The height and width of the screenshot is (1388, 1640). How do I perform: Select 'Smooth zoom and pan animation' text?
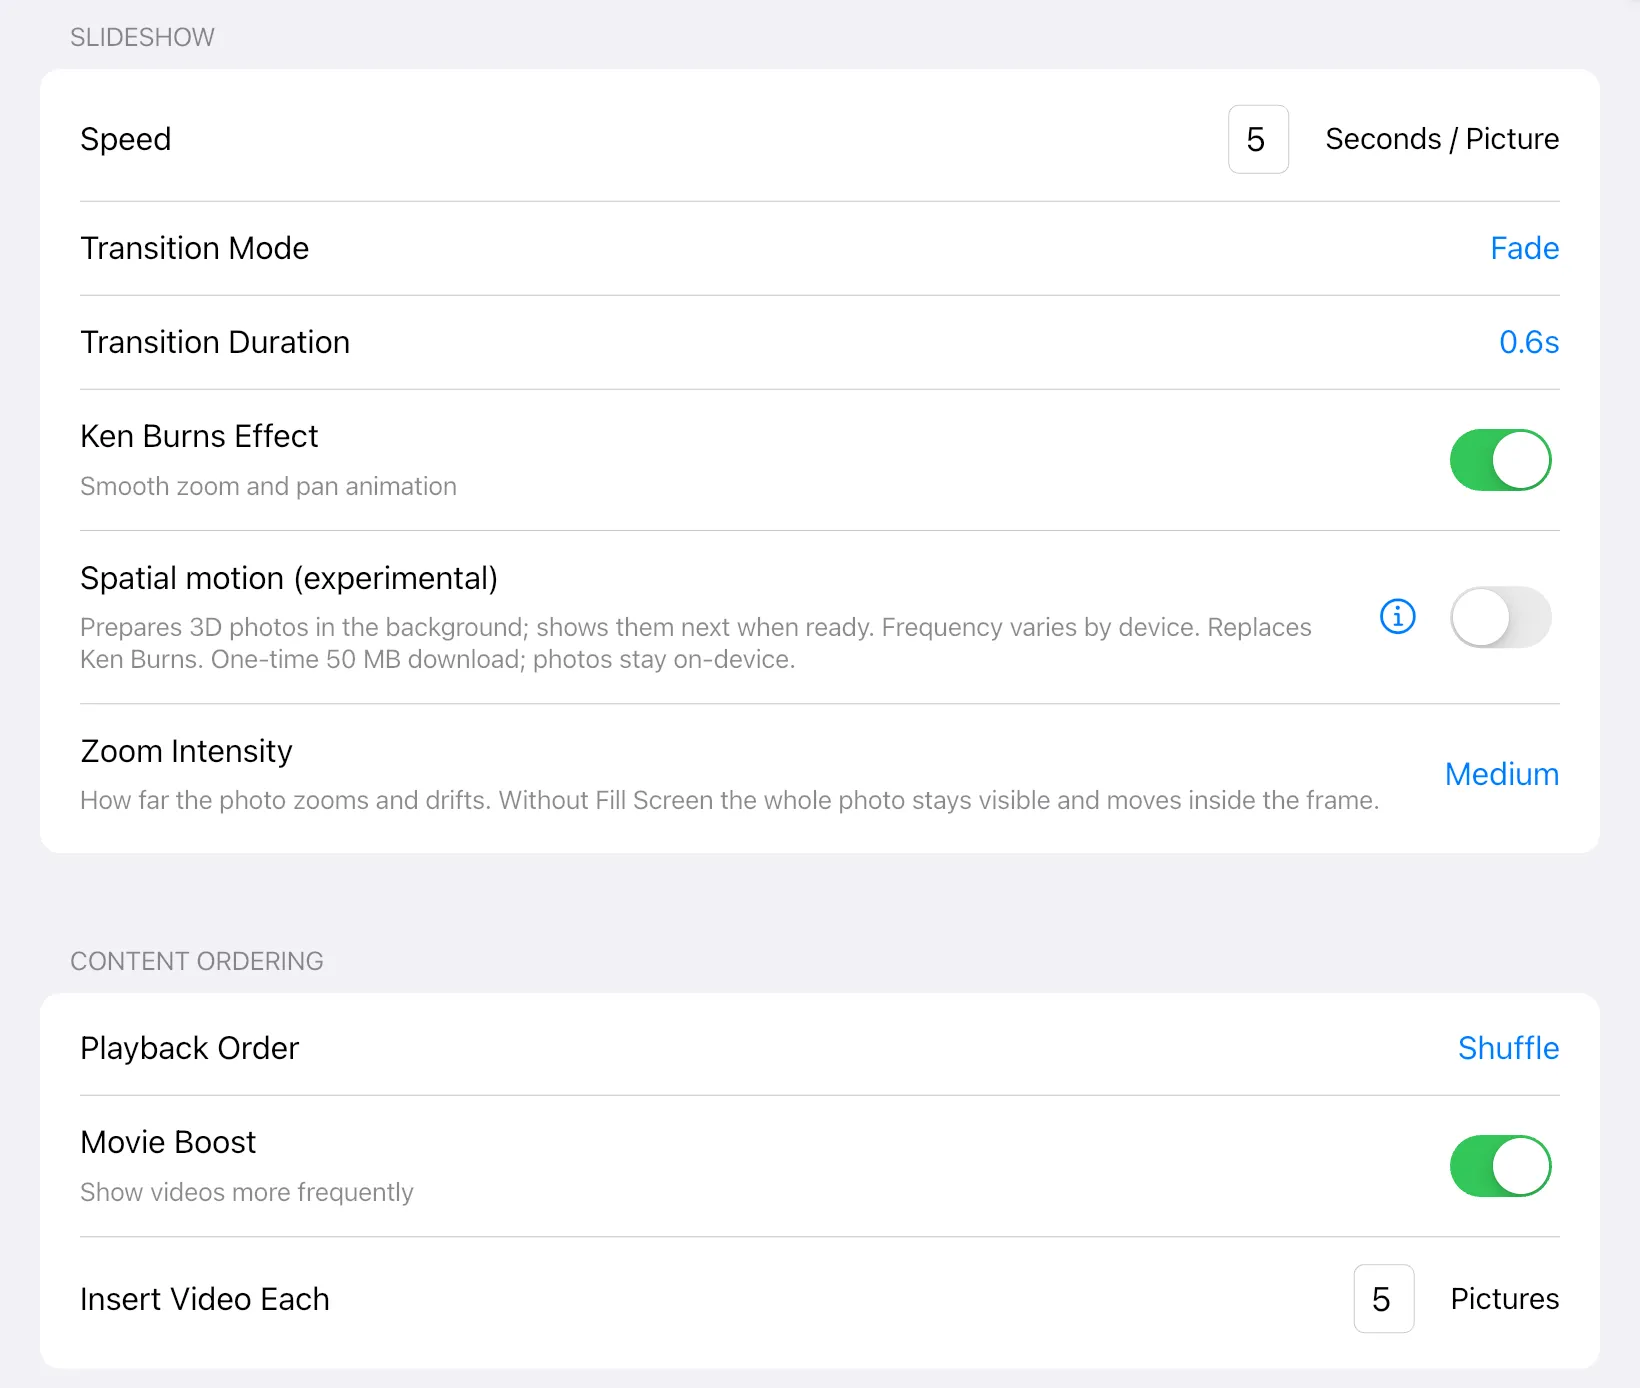click(x=268, y=486)
